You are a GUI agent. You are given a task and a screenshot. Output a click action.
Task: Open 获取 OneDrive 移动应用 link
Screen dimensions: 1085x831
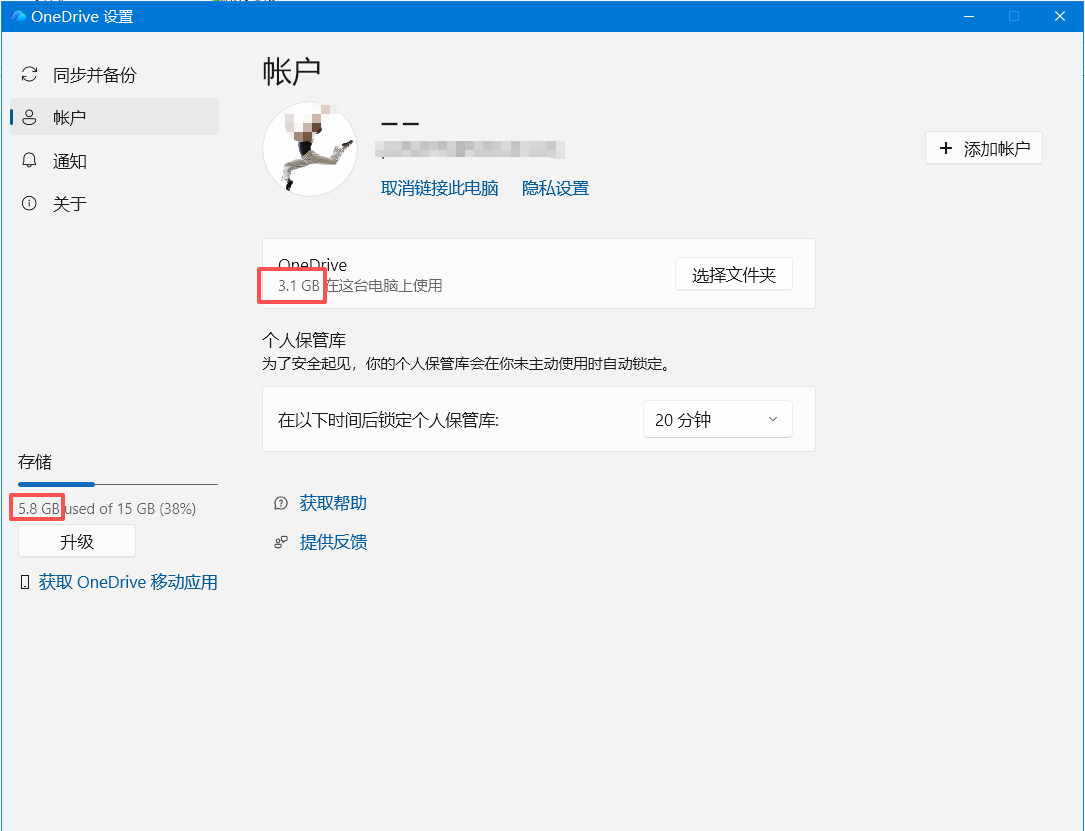tap(128, 583)
